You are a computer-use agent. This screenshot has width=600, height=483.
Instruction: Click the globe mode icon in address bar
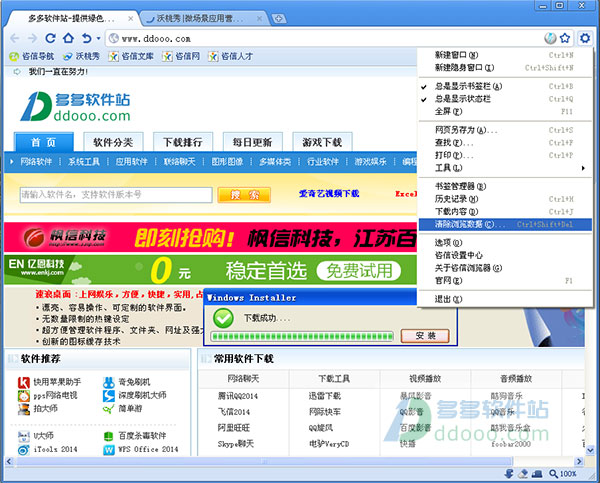click(550, 38)
